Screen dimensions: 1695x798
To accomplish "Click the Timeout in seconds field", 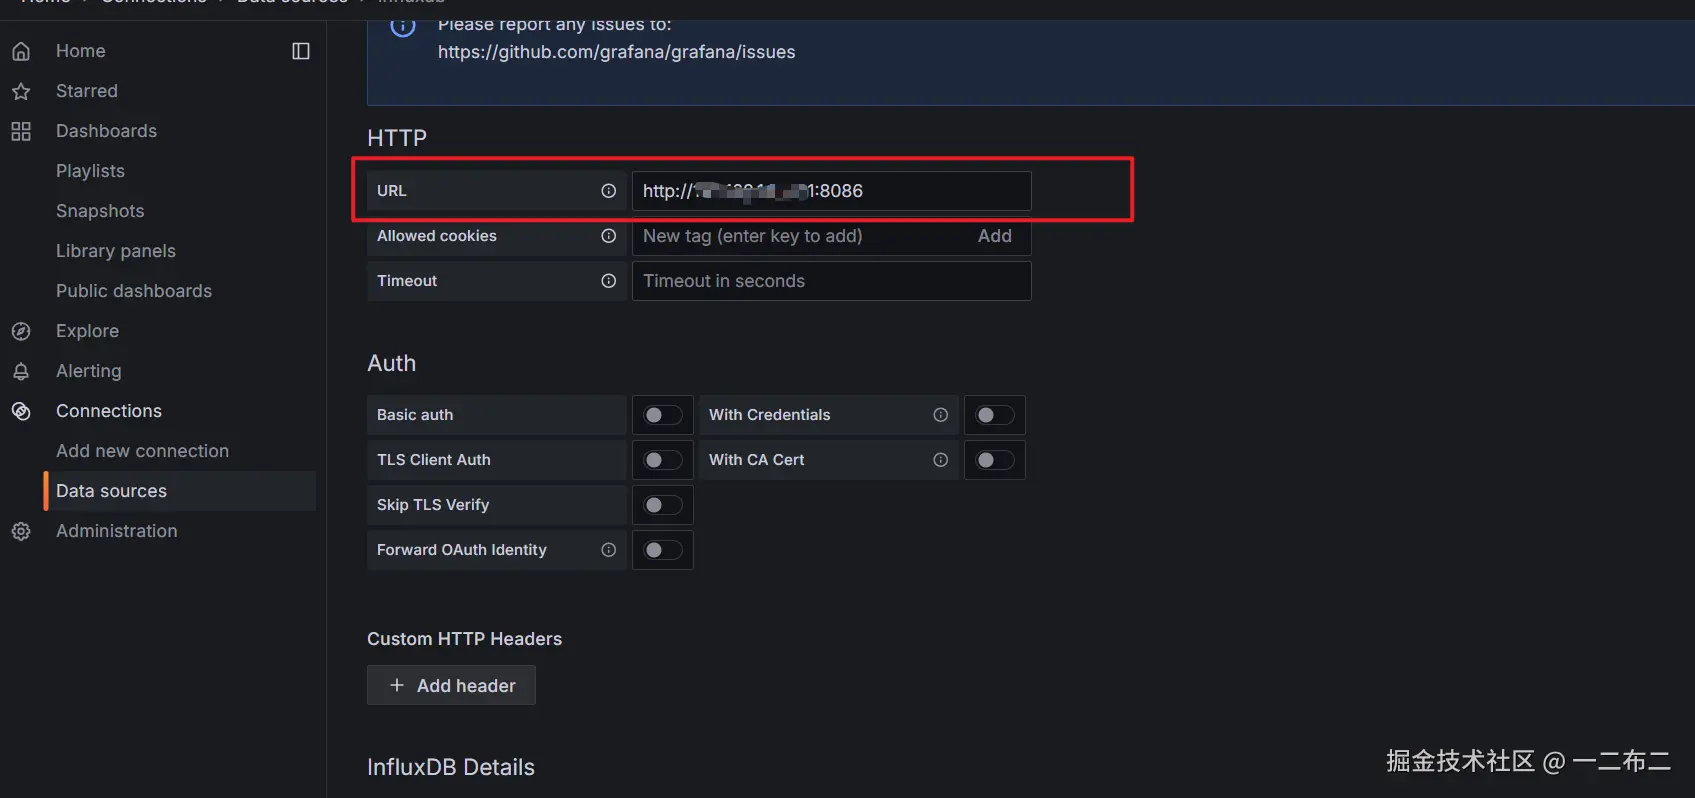I will pyautogui.click(x=831, y=281).
